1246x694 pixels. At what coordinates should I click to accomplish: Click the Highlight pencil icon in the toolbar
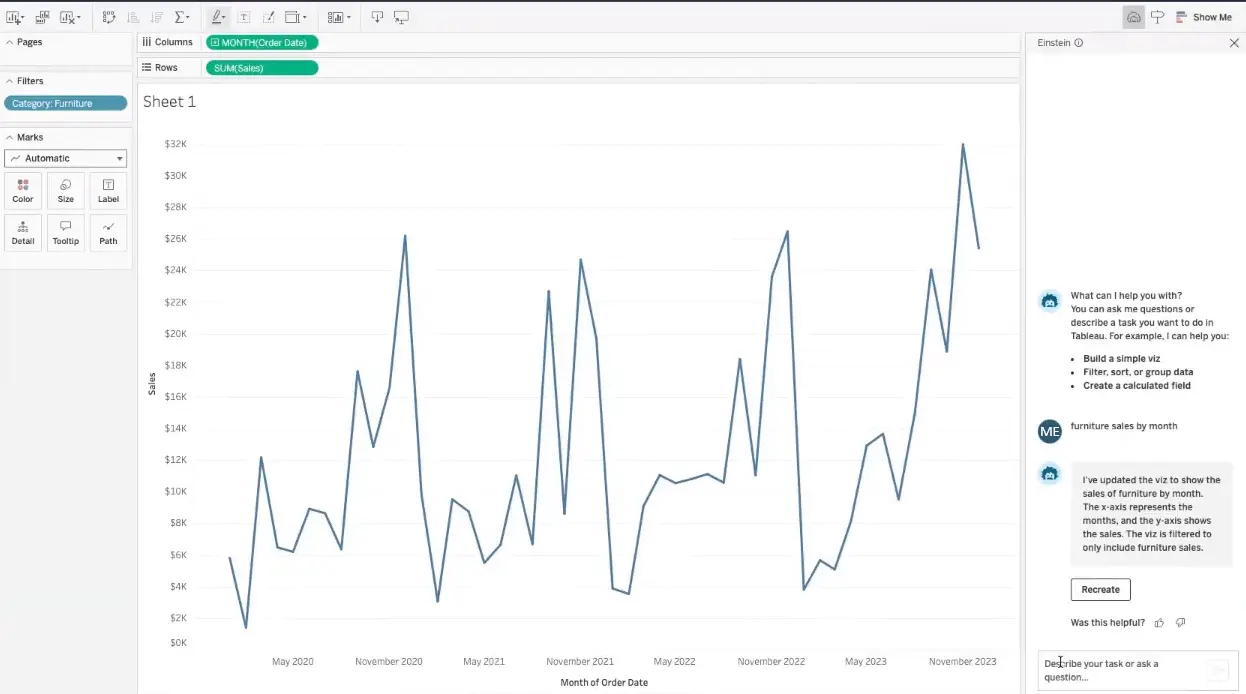(218, 17)
